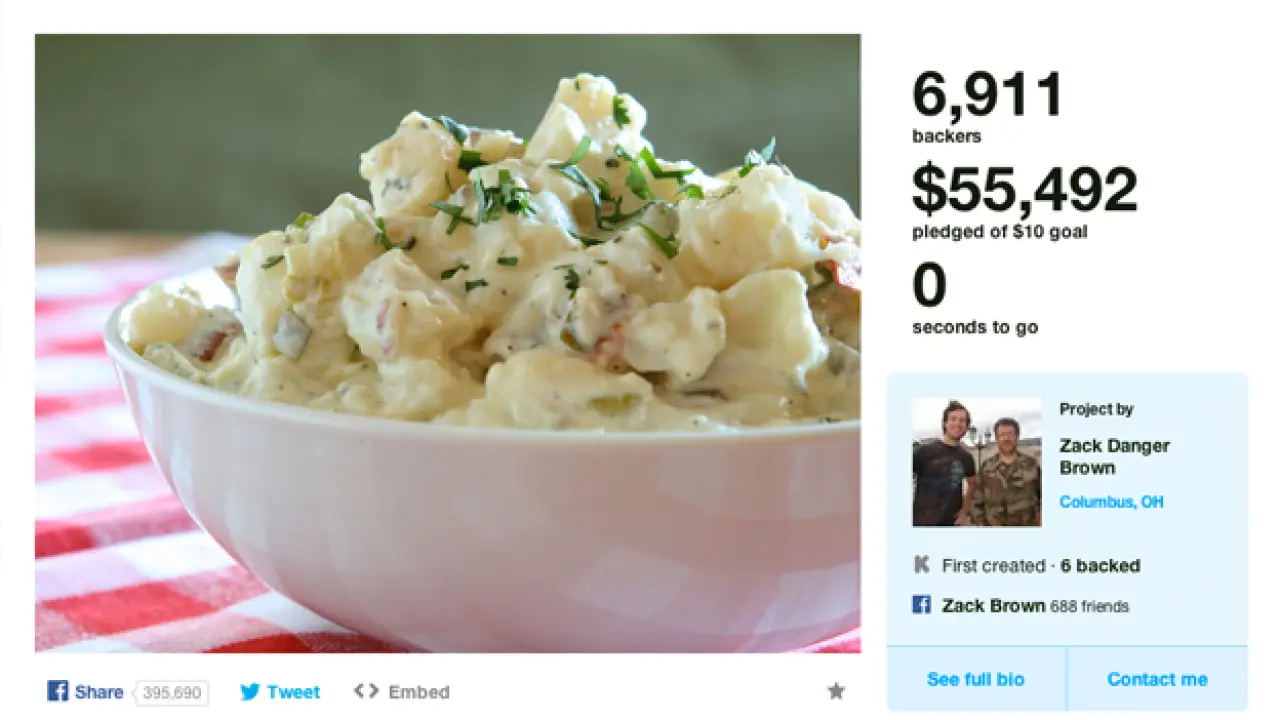Select the Columbus, OH location link
This screenshot has height=720, width=1280.
(1111, 502)
